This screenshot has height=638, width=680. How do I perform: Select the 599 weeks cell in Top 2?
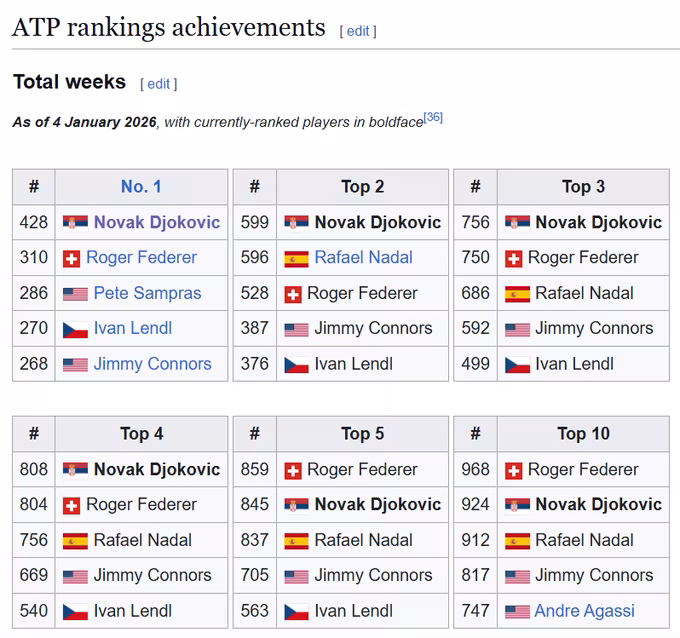point(255,222)
